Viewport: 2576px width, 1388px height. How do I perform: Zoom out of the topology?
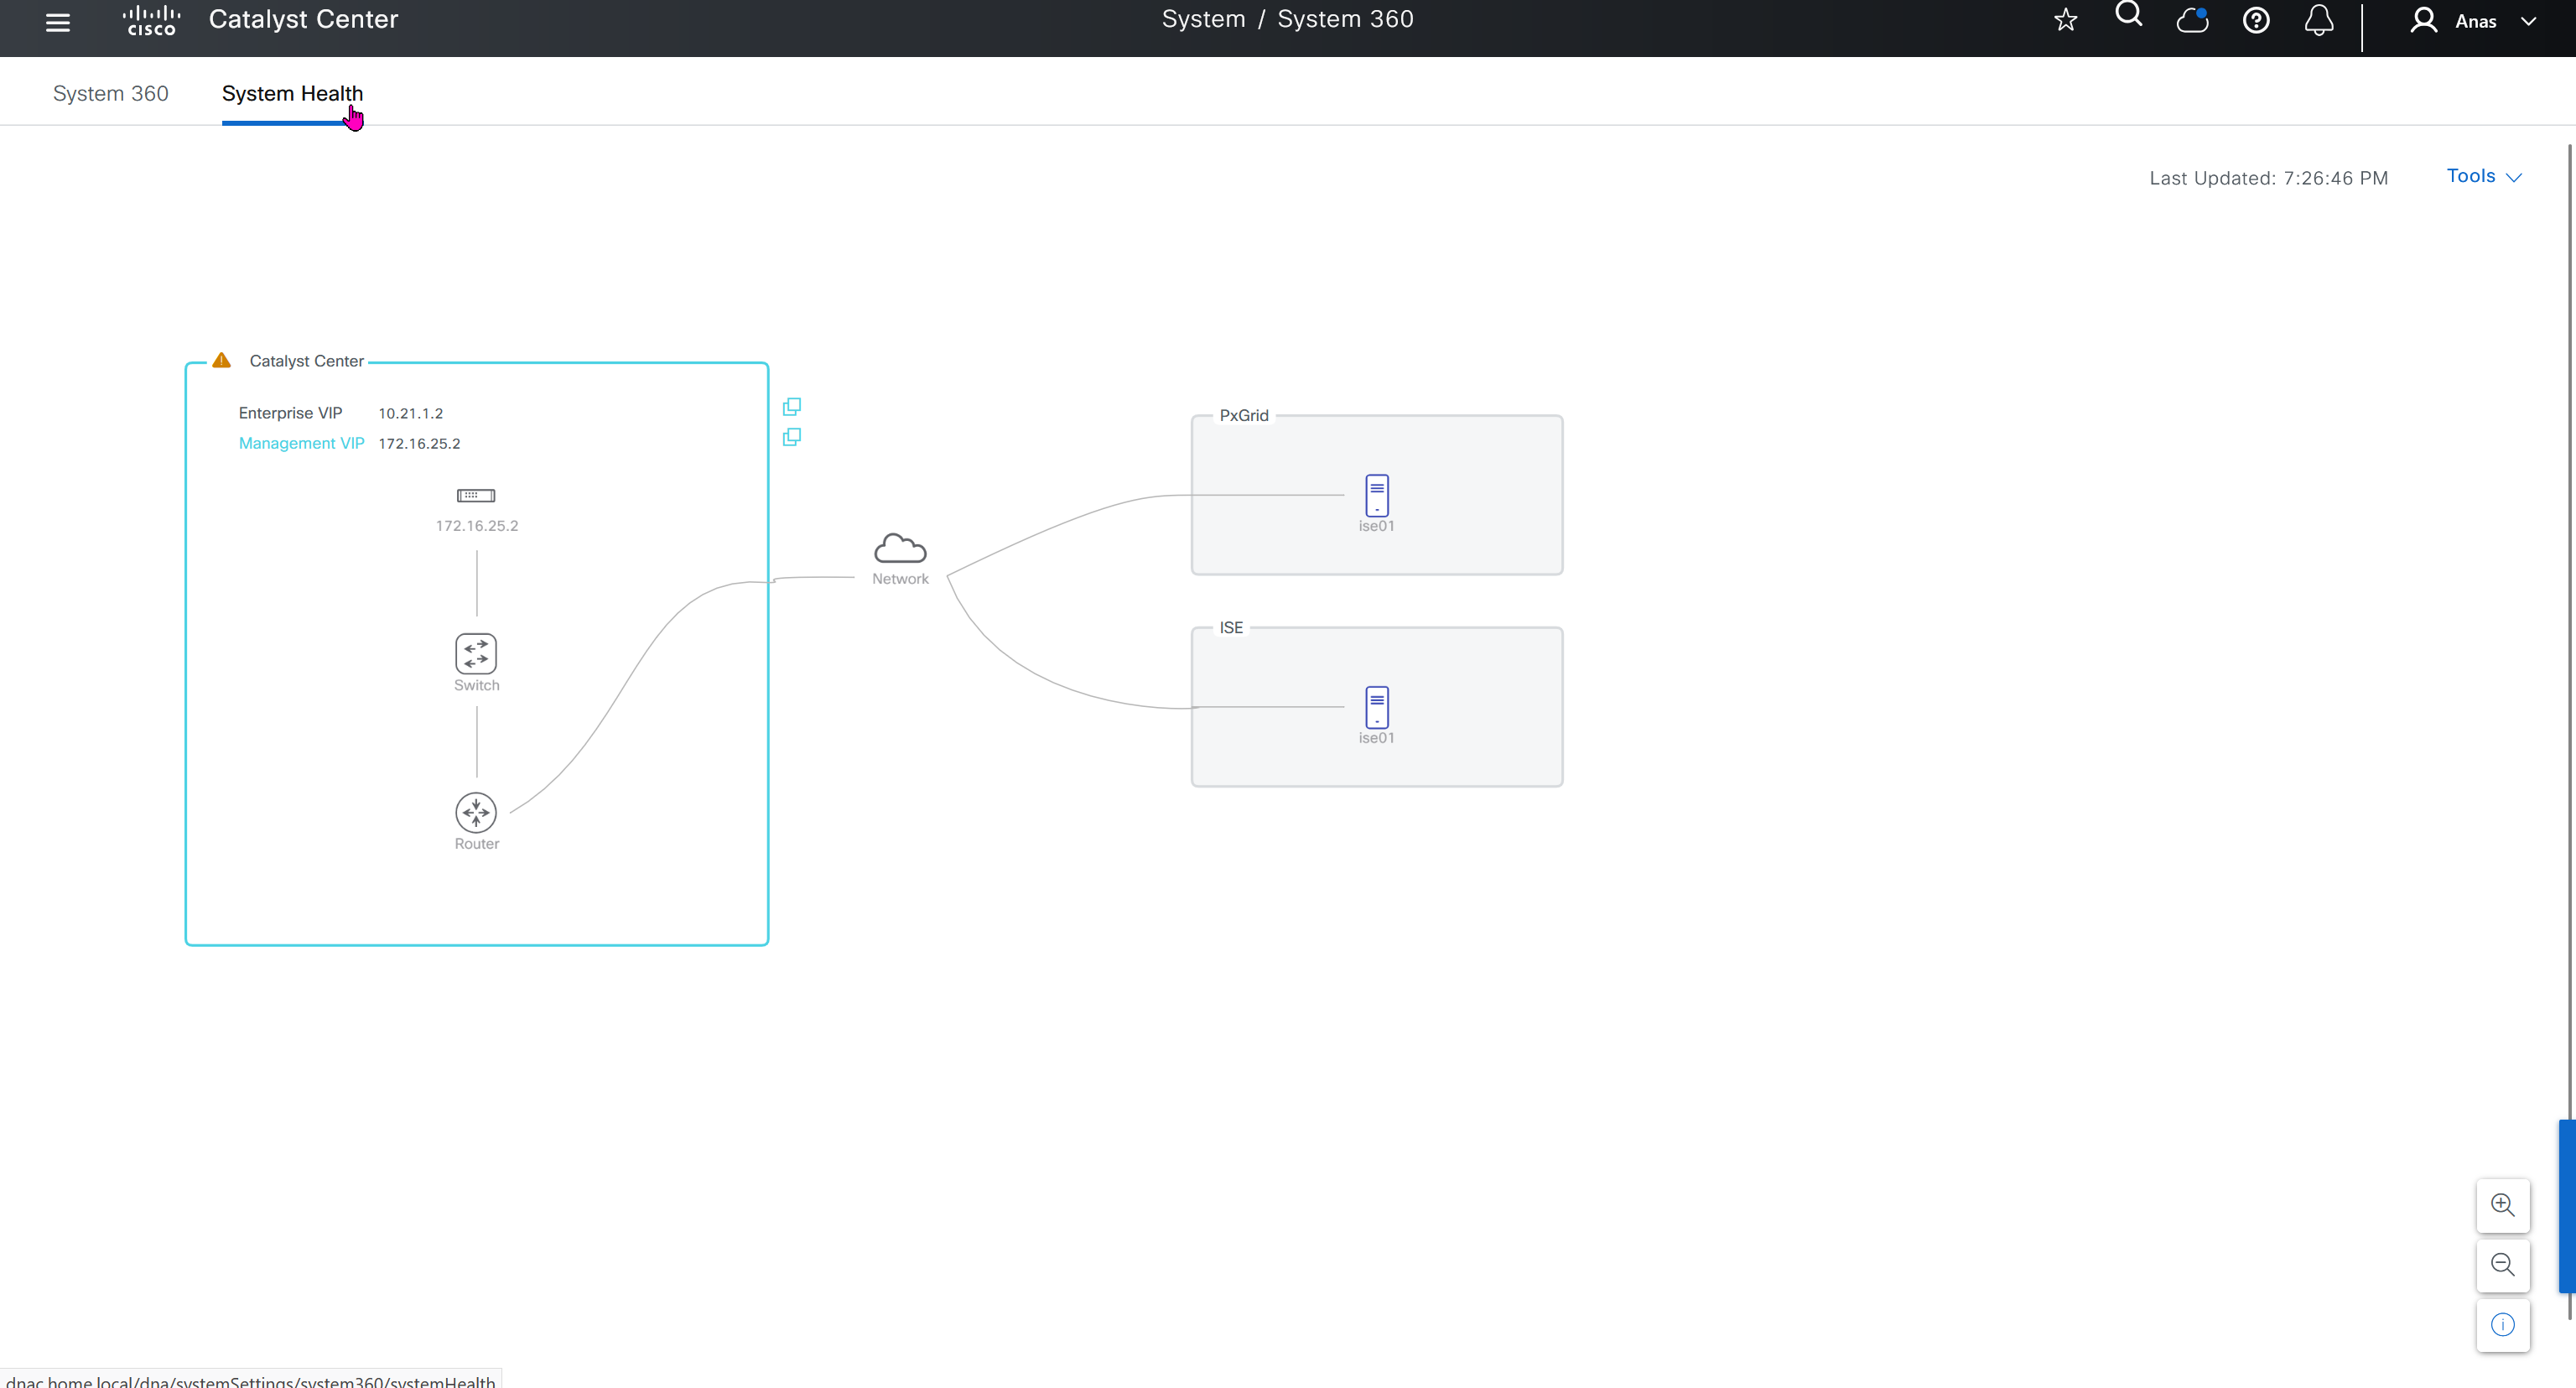tap(2502, 1264)
